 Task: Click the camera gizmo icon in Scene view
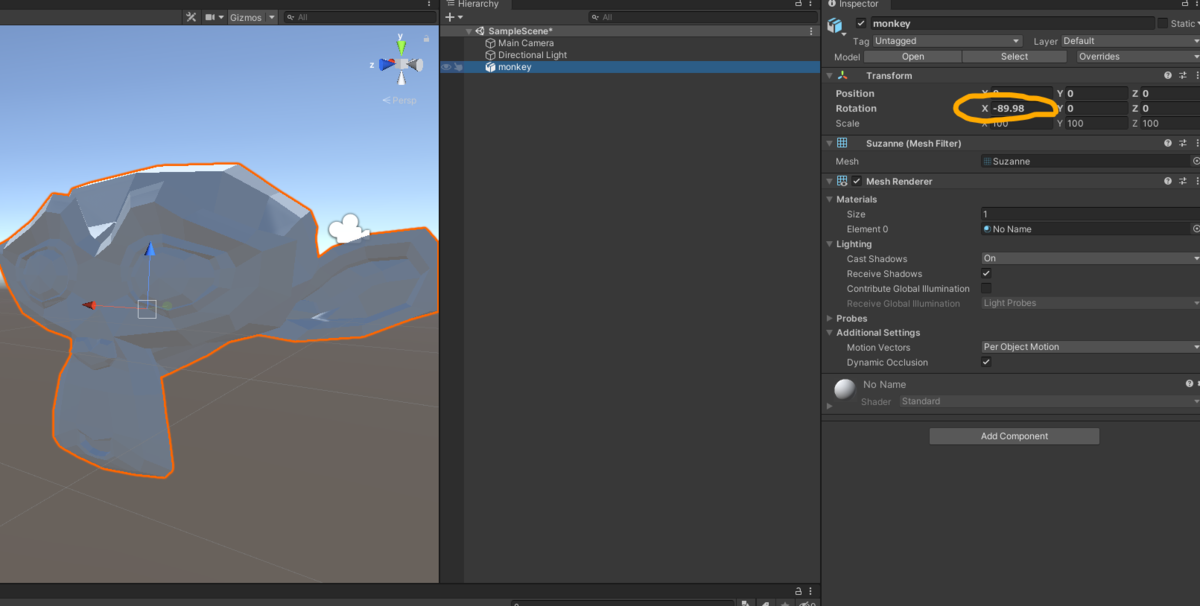(x=349, y=229)
